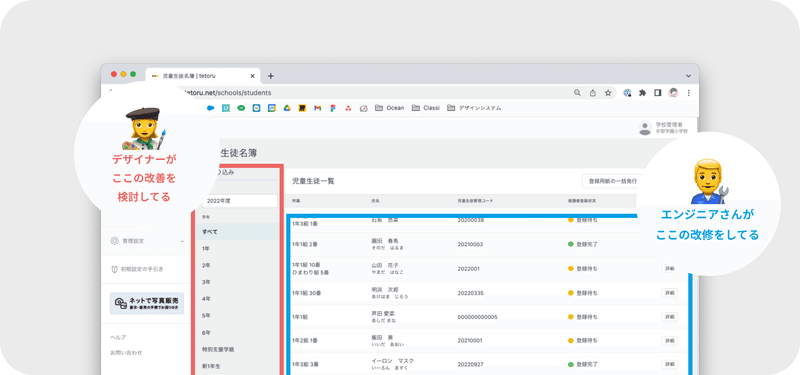Click the 学校管理者 account label
The width and height of the screenshot is (800, 375).
point(668,124)
